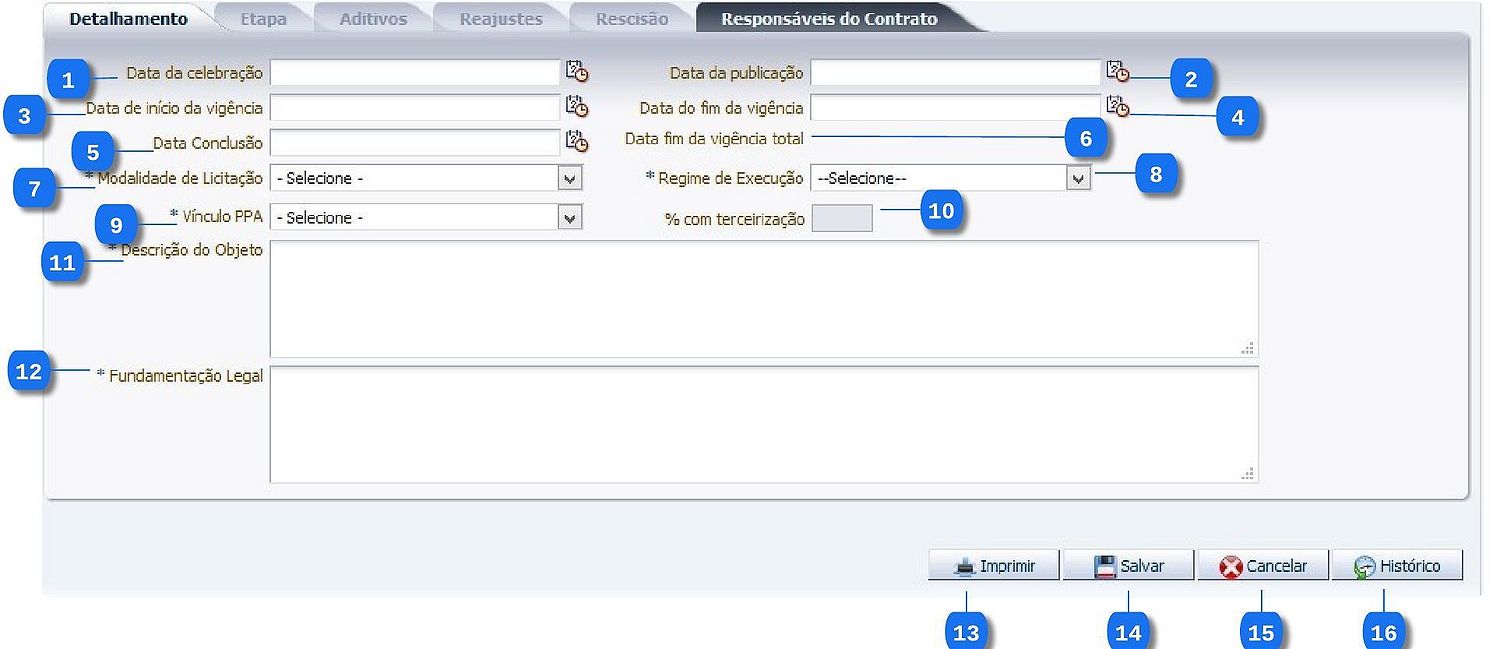Go to the Reajustes tab
The image size is (1500, 649).
pos(501,19)
